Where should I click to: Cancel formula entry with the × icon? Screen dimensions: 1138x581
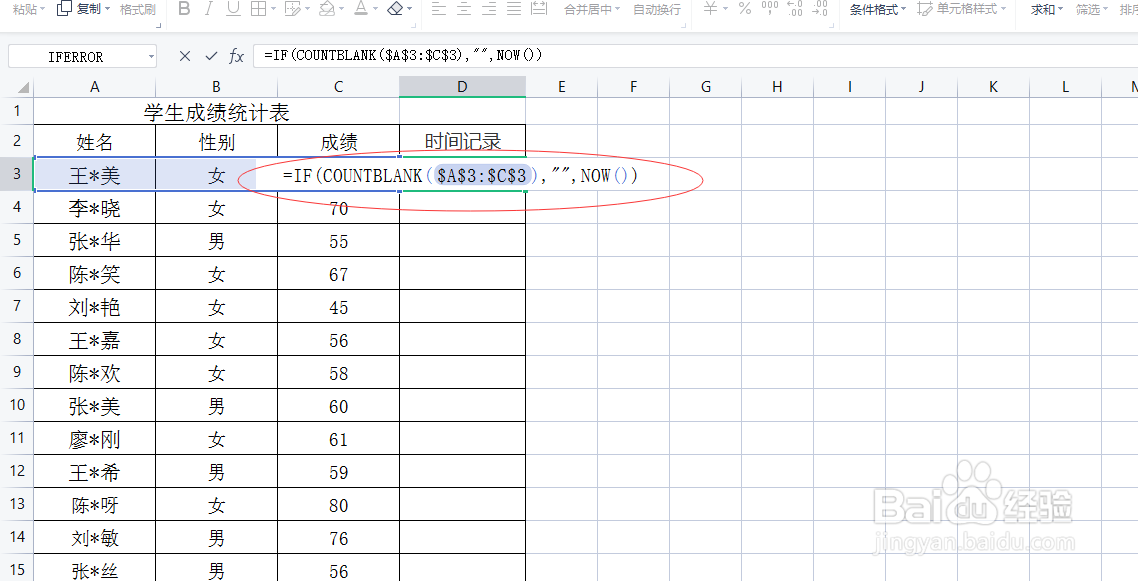185,54
